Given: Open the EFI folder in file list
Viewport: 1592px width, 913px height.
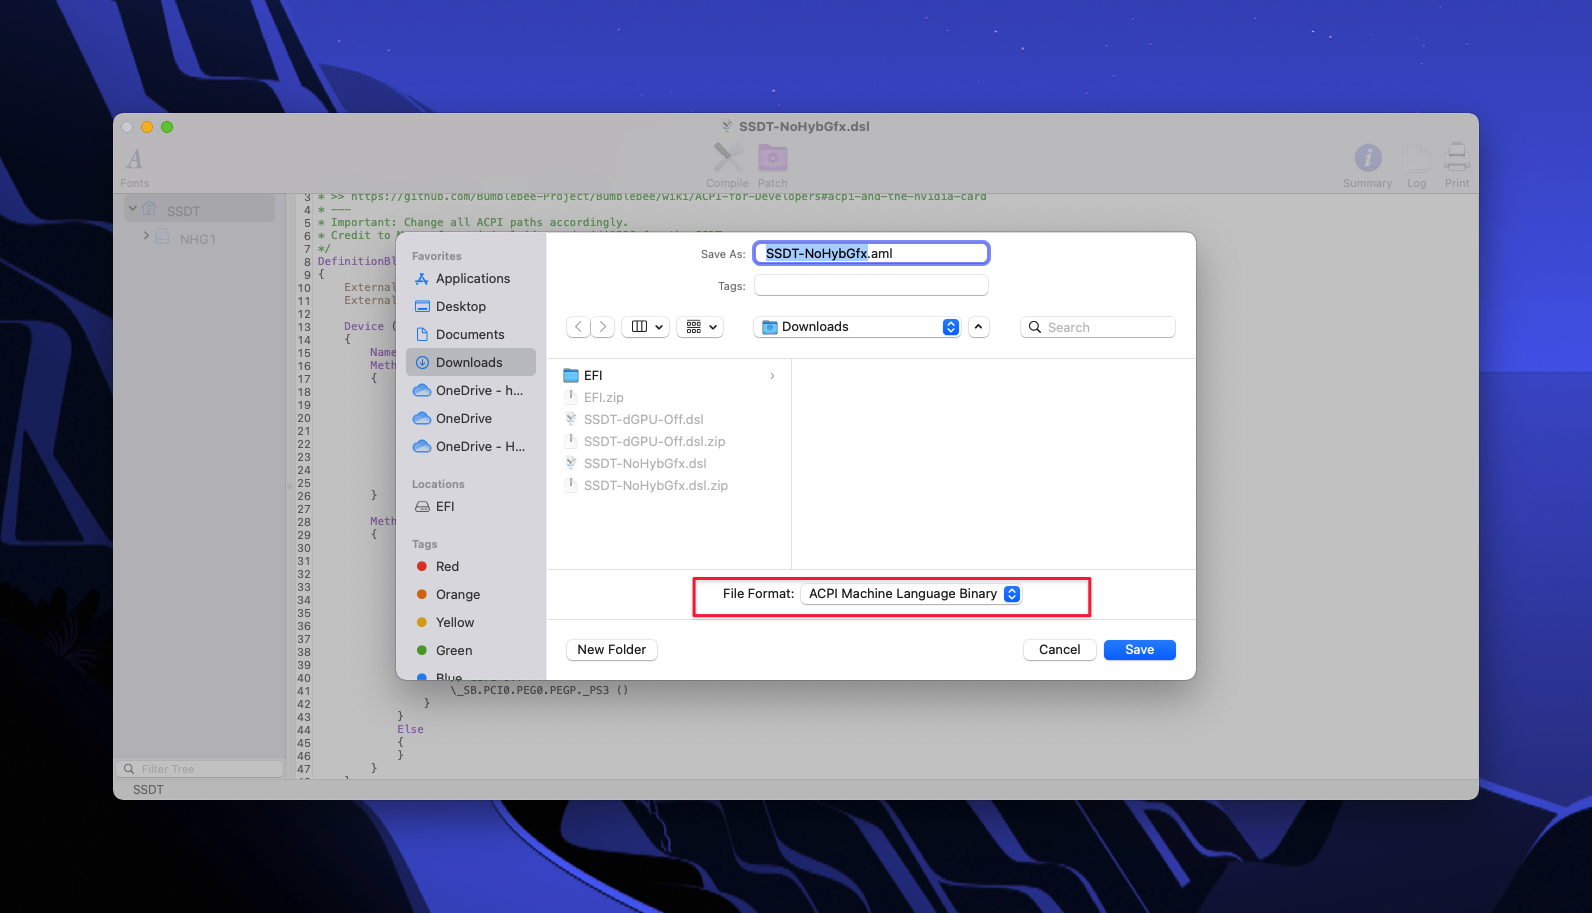Looking at the screenshot, I should click(x=593, y=376).
